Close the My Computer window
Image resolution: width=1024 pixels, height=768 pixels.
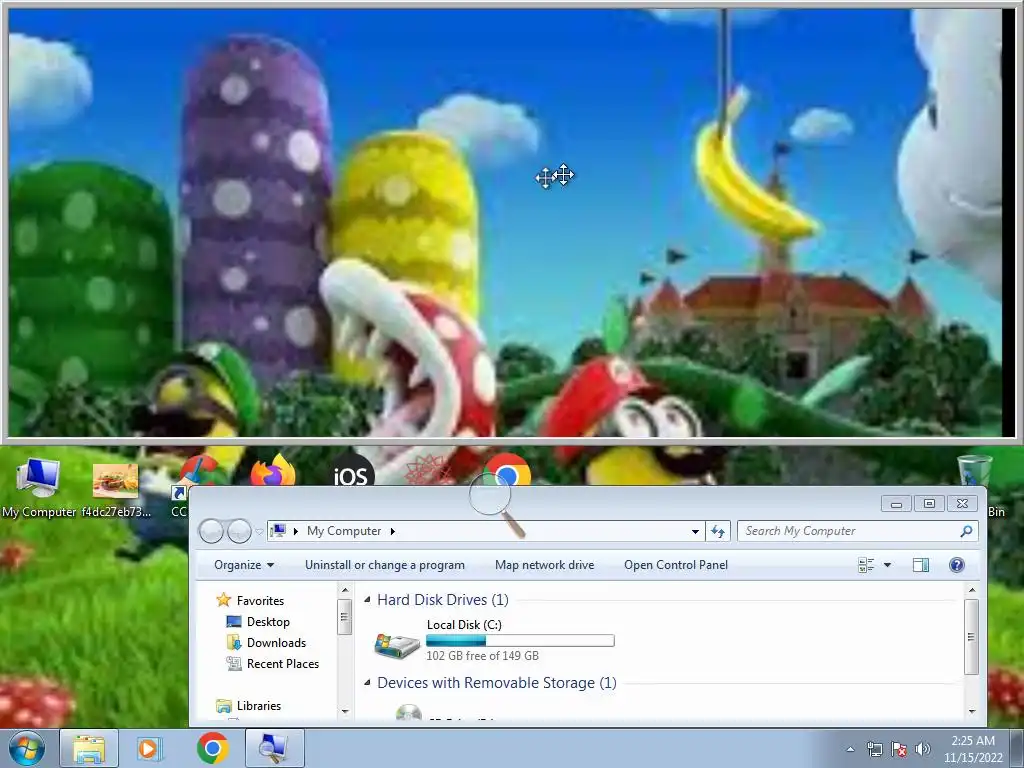[962, 504]
